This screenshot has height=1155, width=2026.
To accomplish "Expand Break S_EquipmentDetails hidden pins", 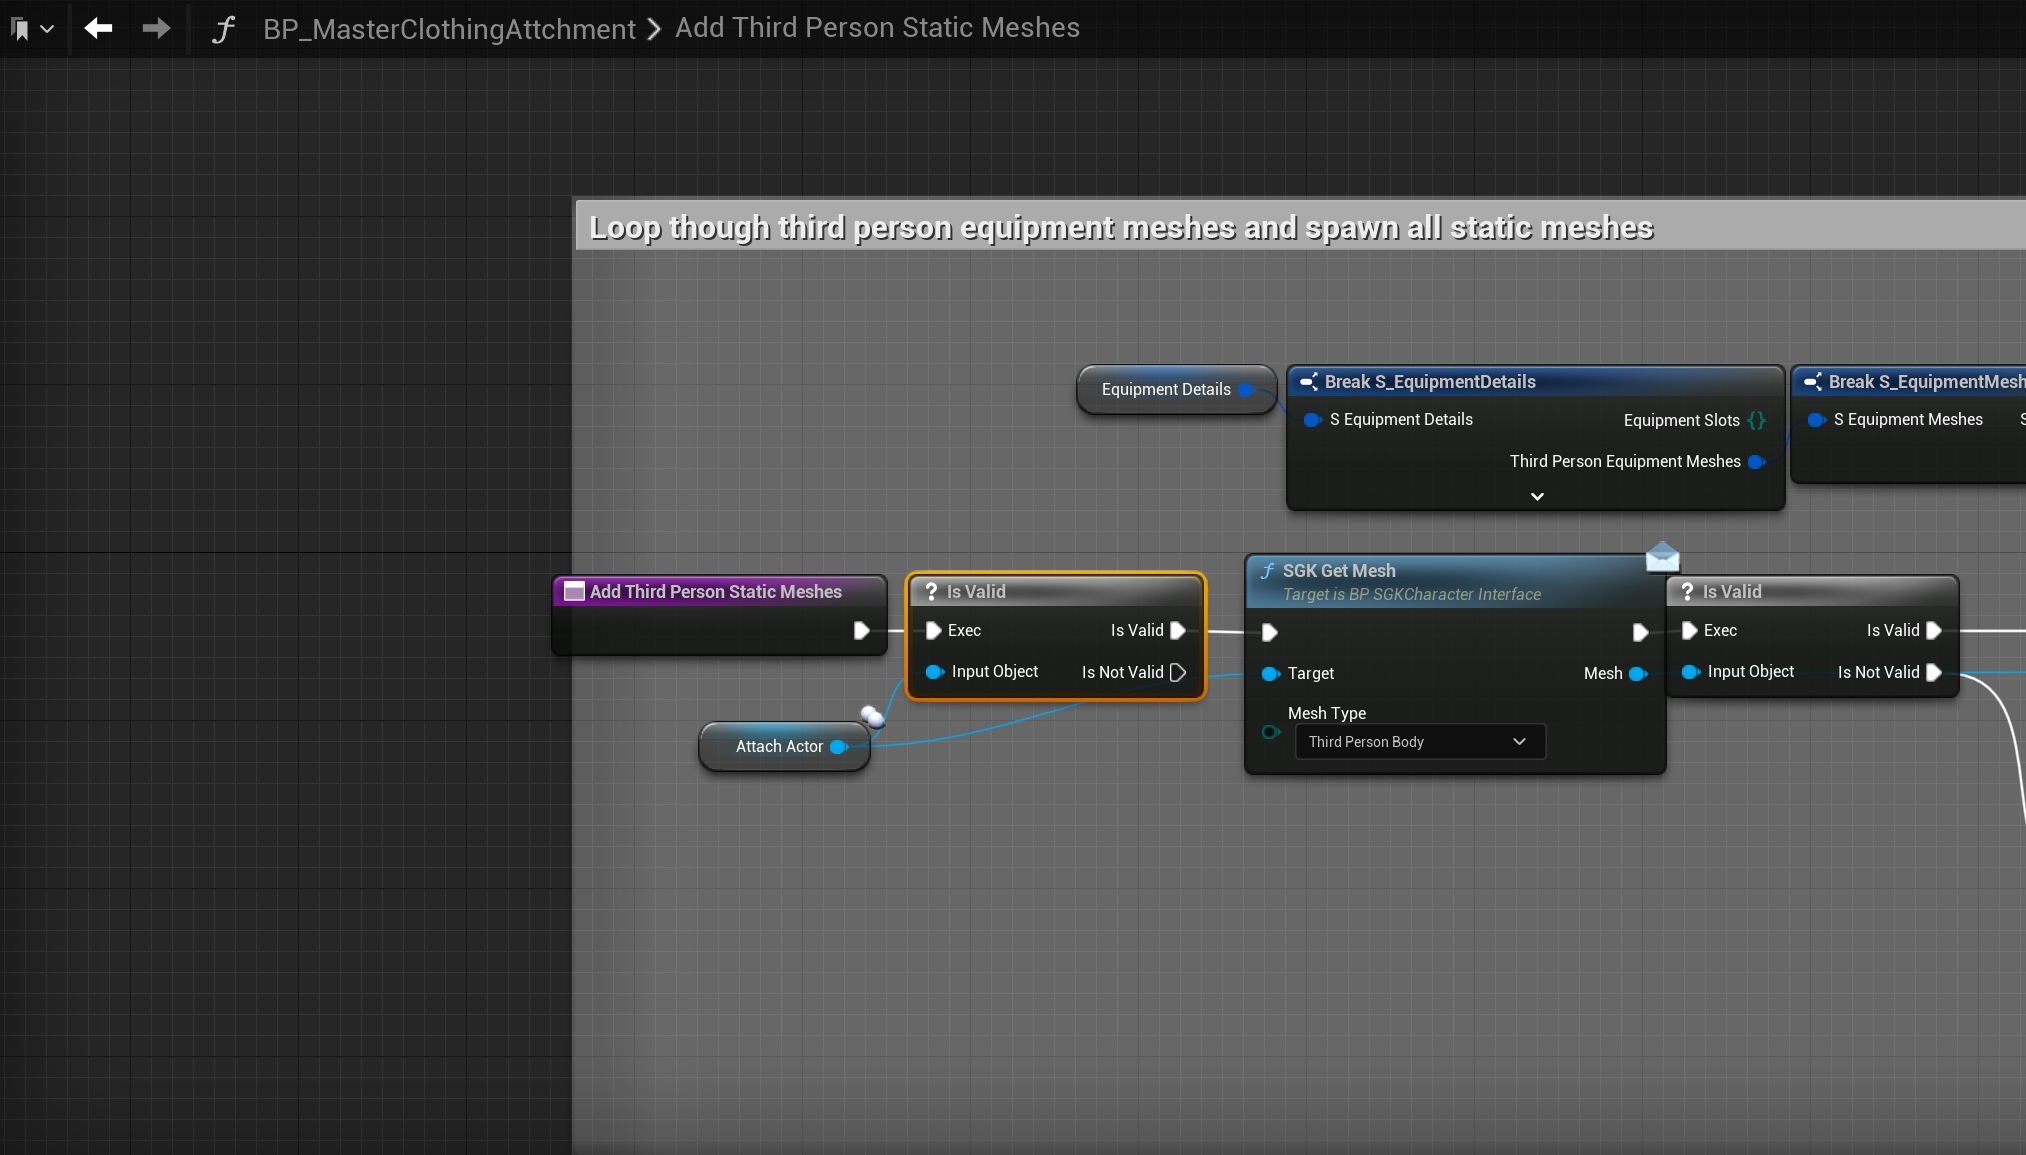I will [1537, 496].
